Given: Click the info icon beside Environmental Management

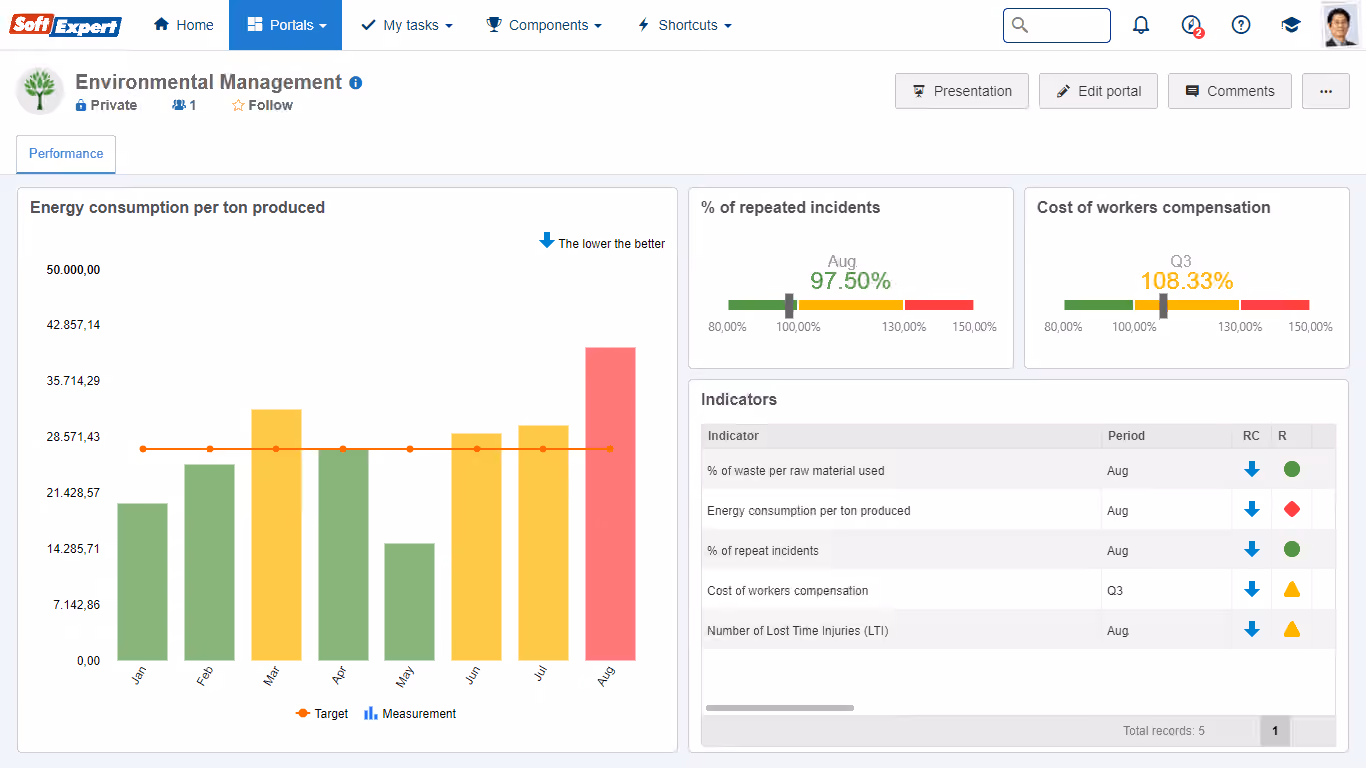Looking at the screenshot, I should pos(356,83).
